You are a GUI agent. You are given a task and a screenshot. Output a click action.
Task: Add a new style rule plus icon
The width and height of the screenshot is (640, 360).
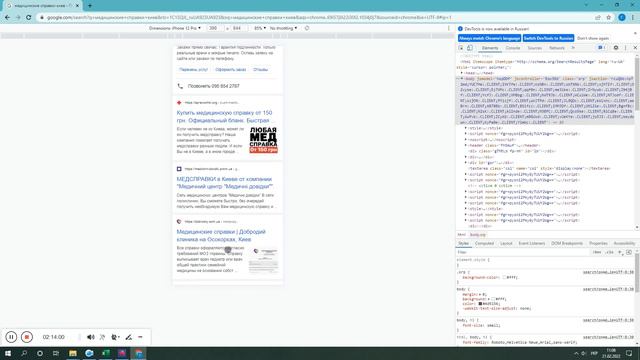point(620,252)
